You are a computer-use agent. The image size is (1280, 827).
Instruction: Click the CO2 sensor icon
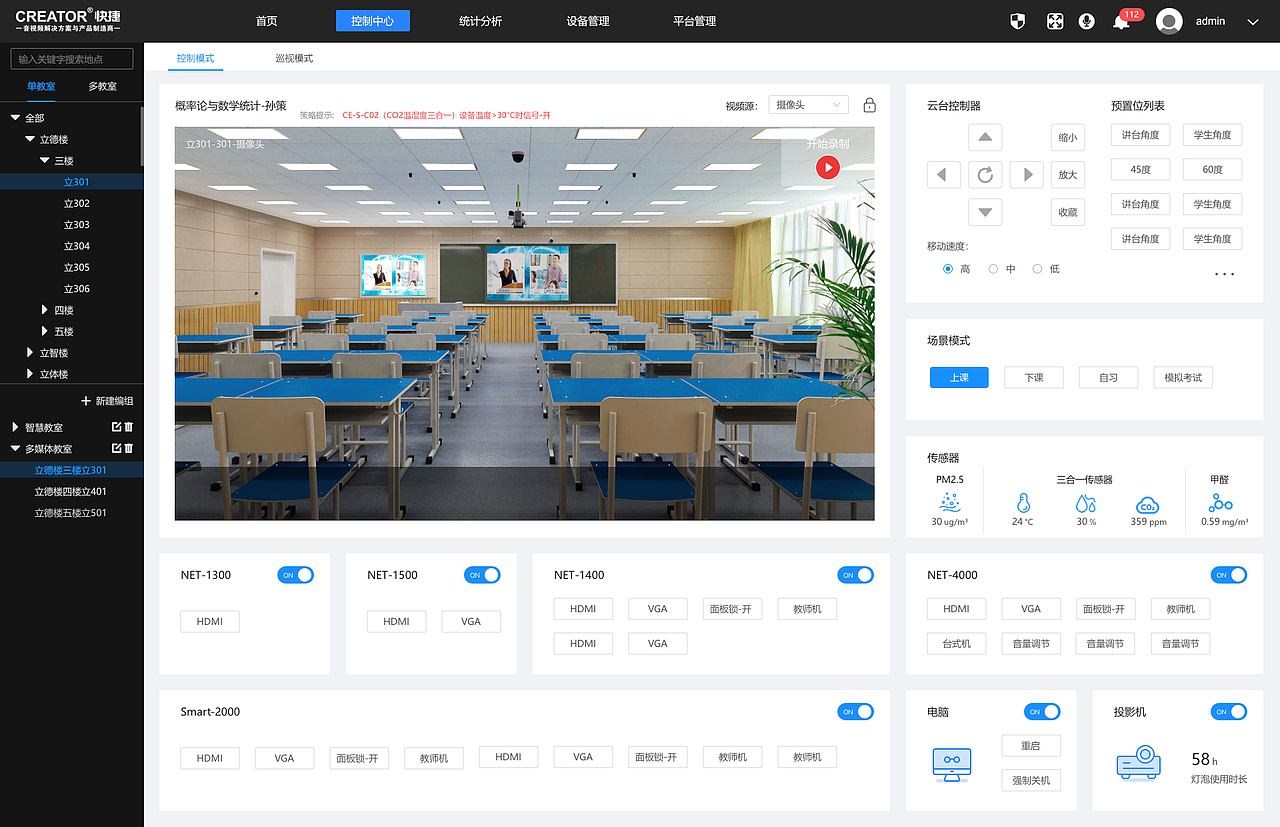click(x=1148, y=505)
